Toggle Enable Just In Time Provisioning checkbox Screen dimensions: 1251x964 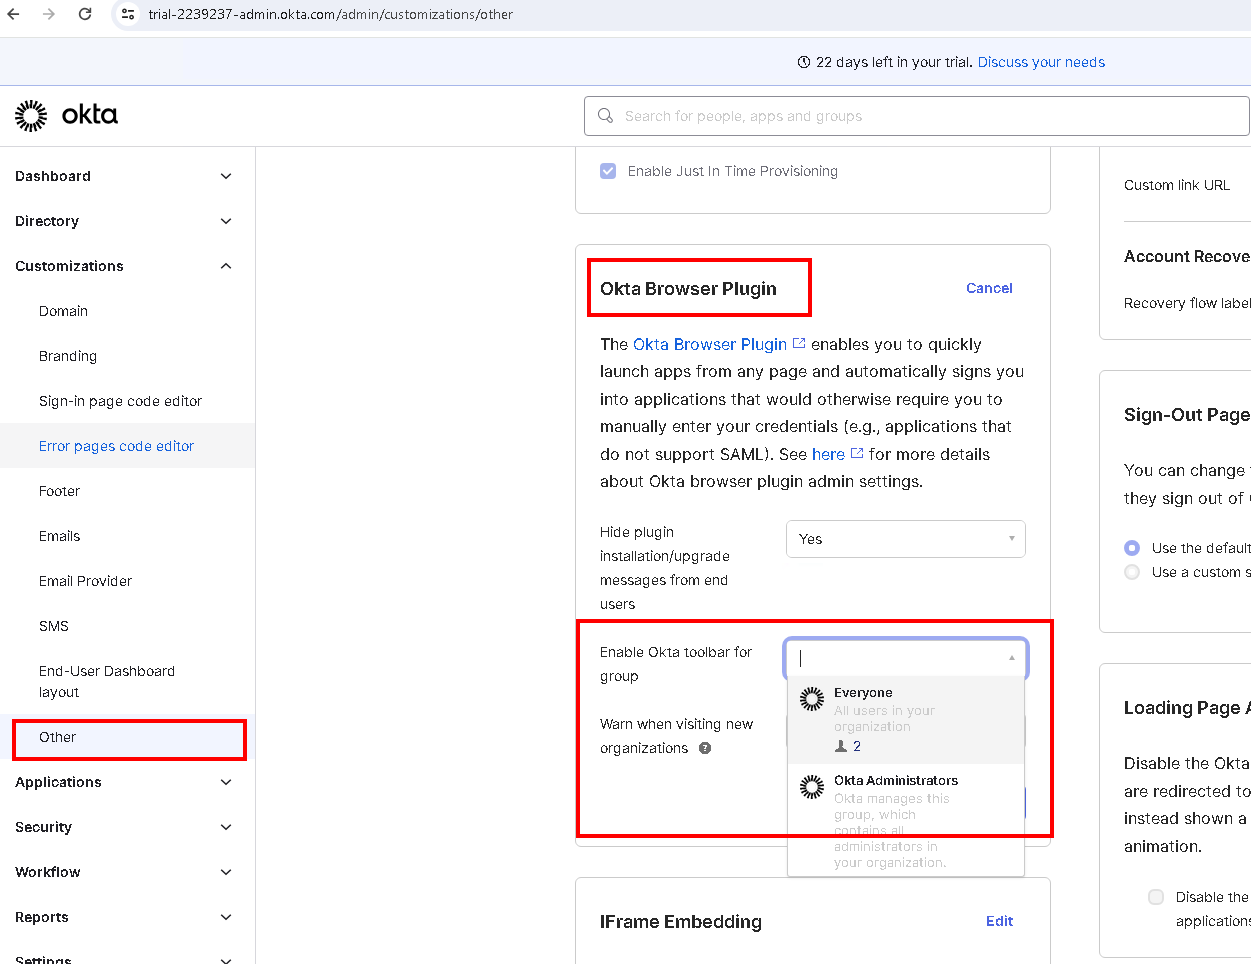click(x=608, y=171)
